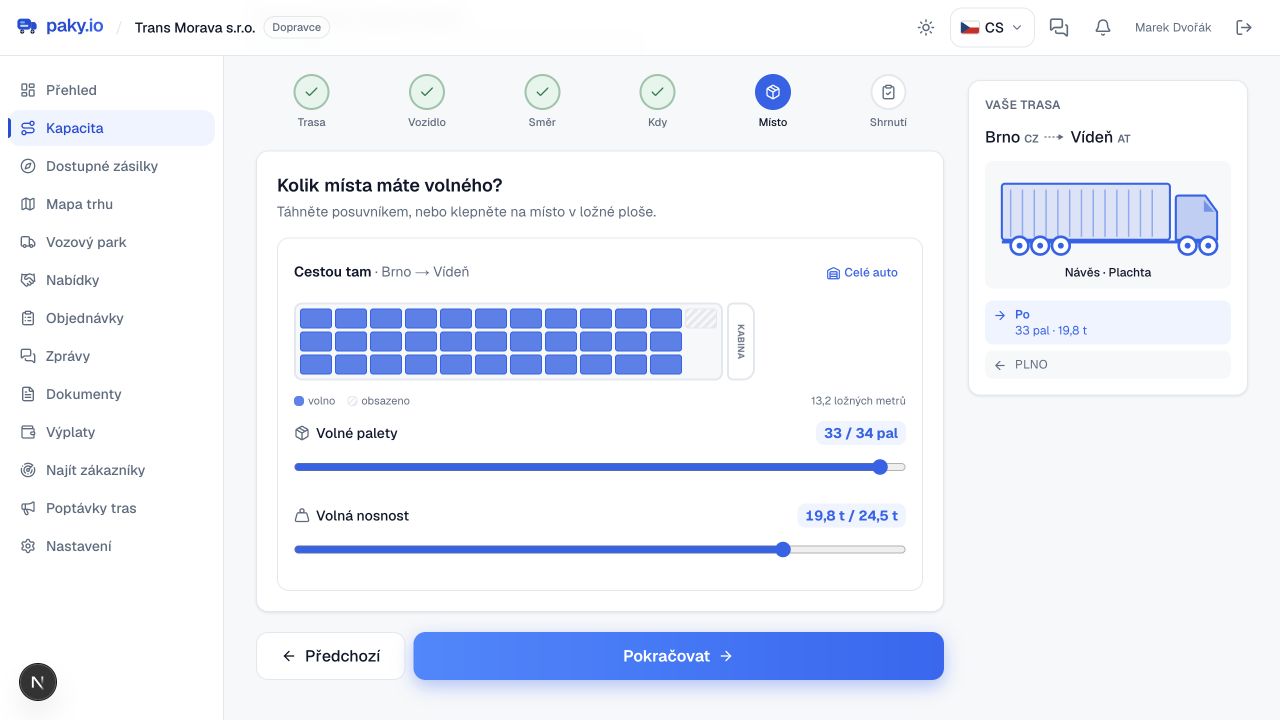Open Nastavení in the sidebar
Image resolution: width=1280 pixels, height=720 pixels.
tap(111, 546)
